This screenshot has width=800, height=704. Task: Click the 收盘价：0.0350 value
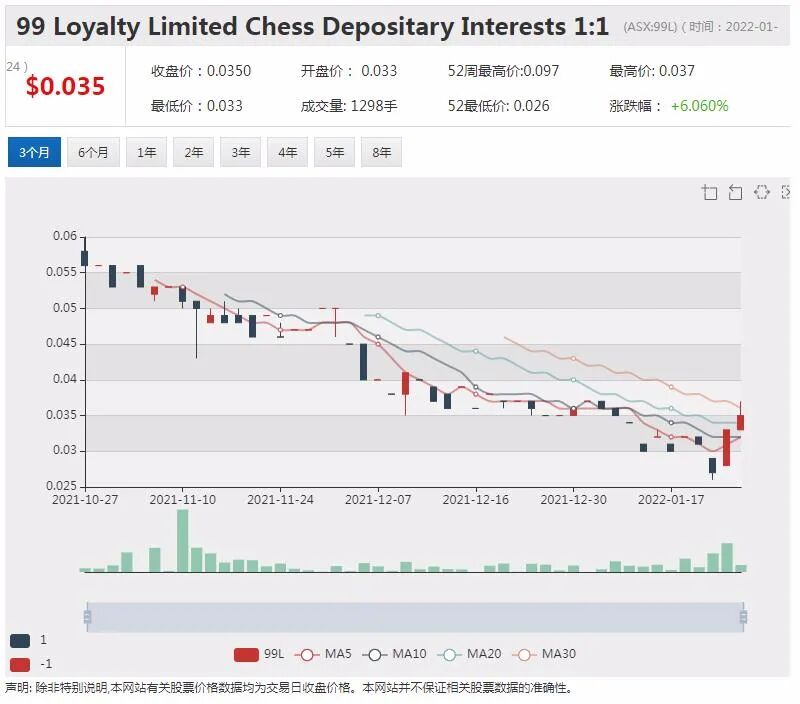(201, 71)
